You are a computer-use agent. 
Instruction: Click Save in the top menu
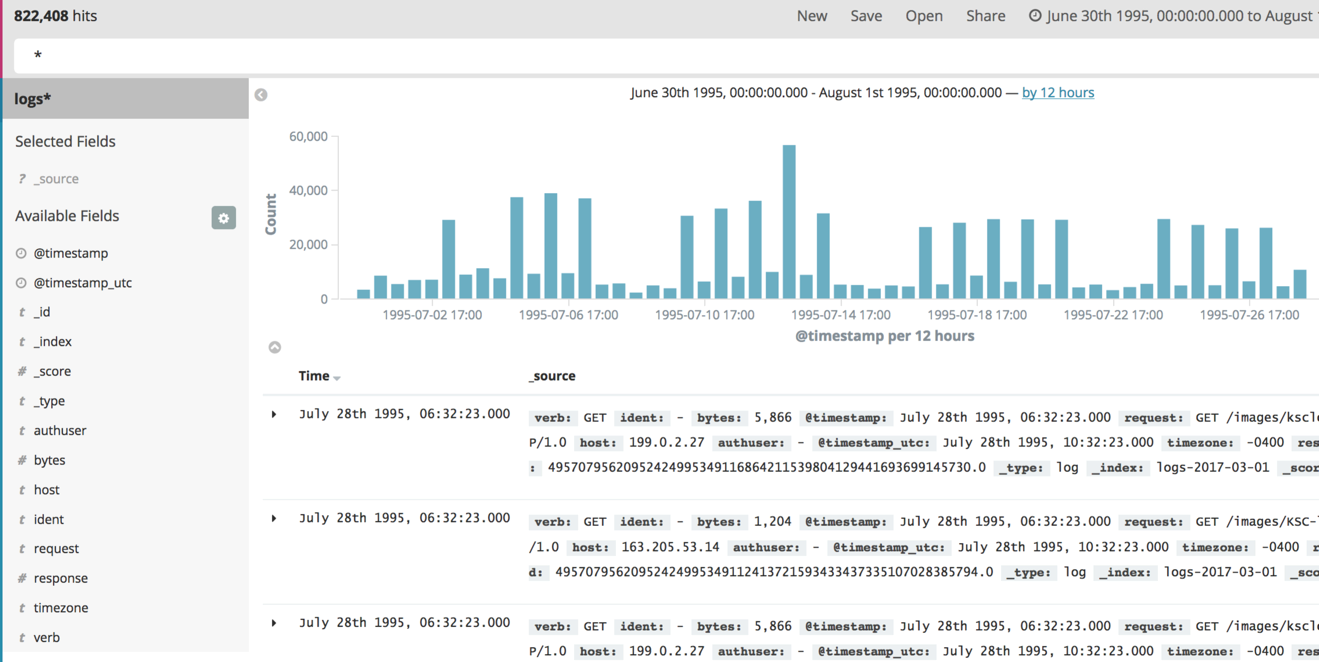coord(866,16)
